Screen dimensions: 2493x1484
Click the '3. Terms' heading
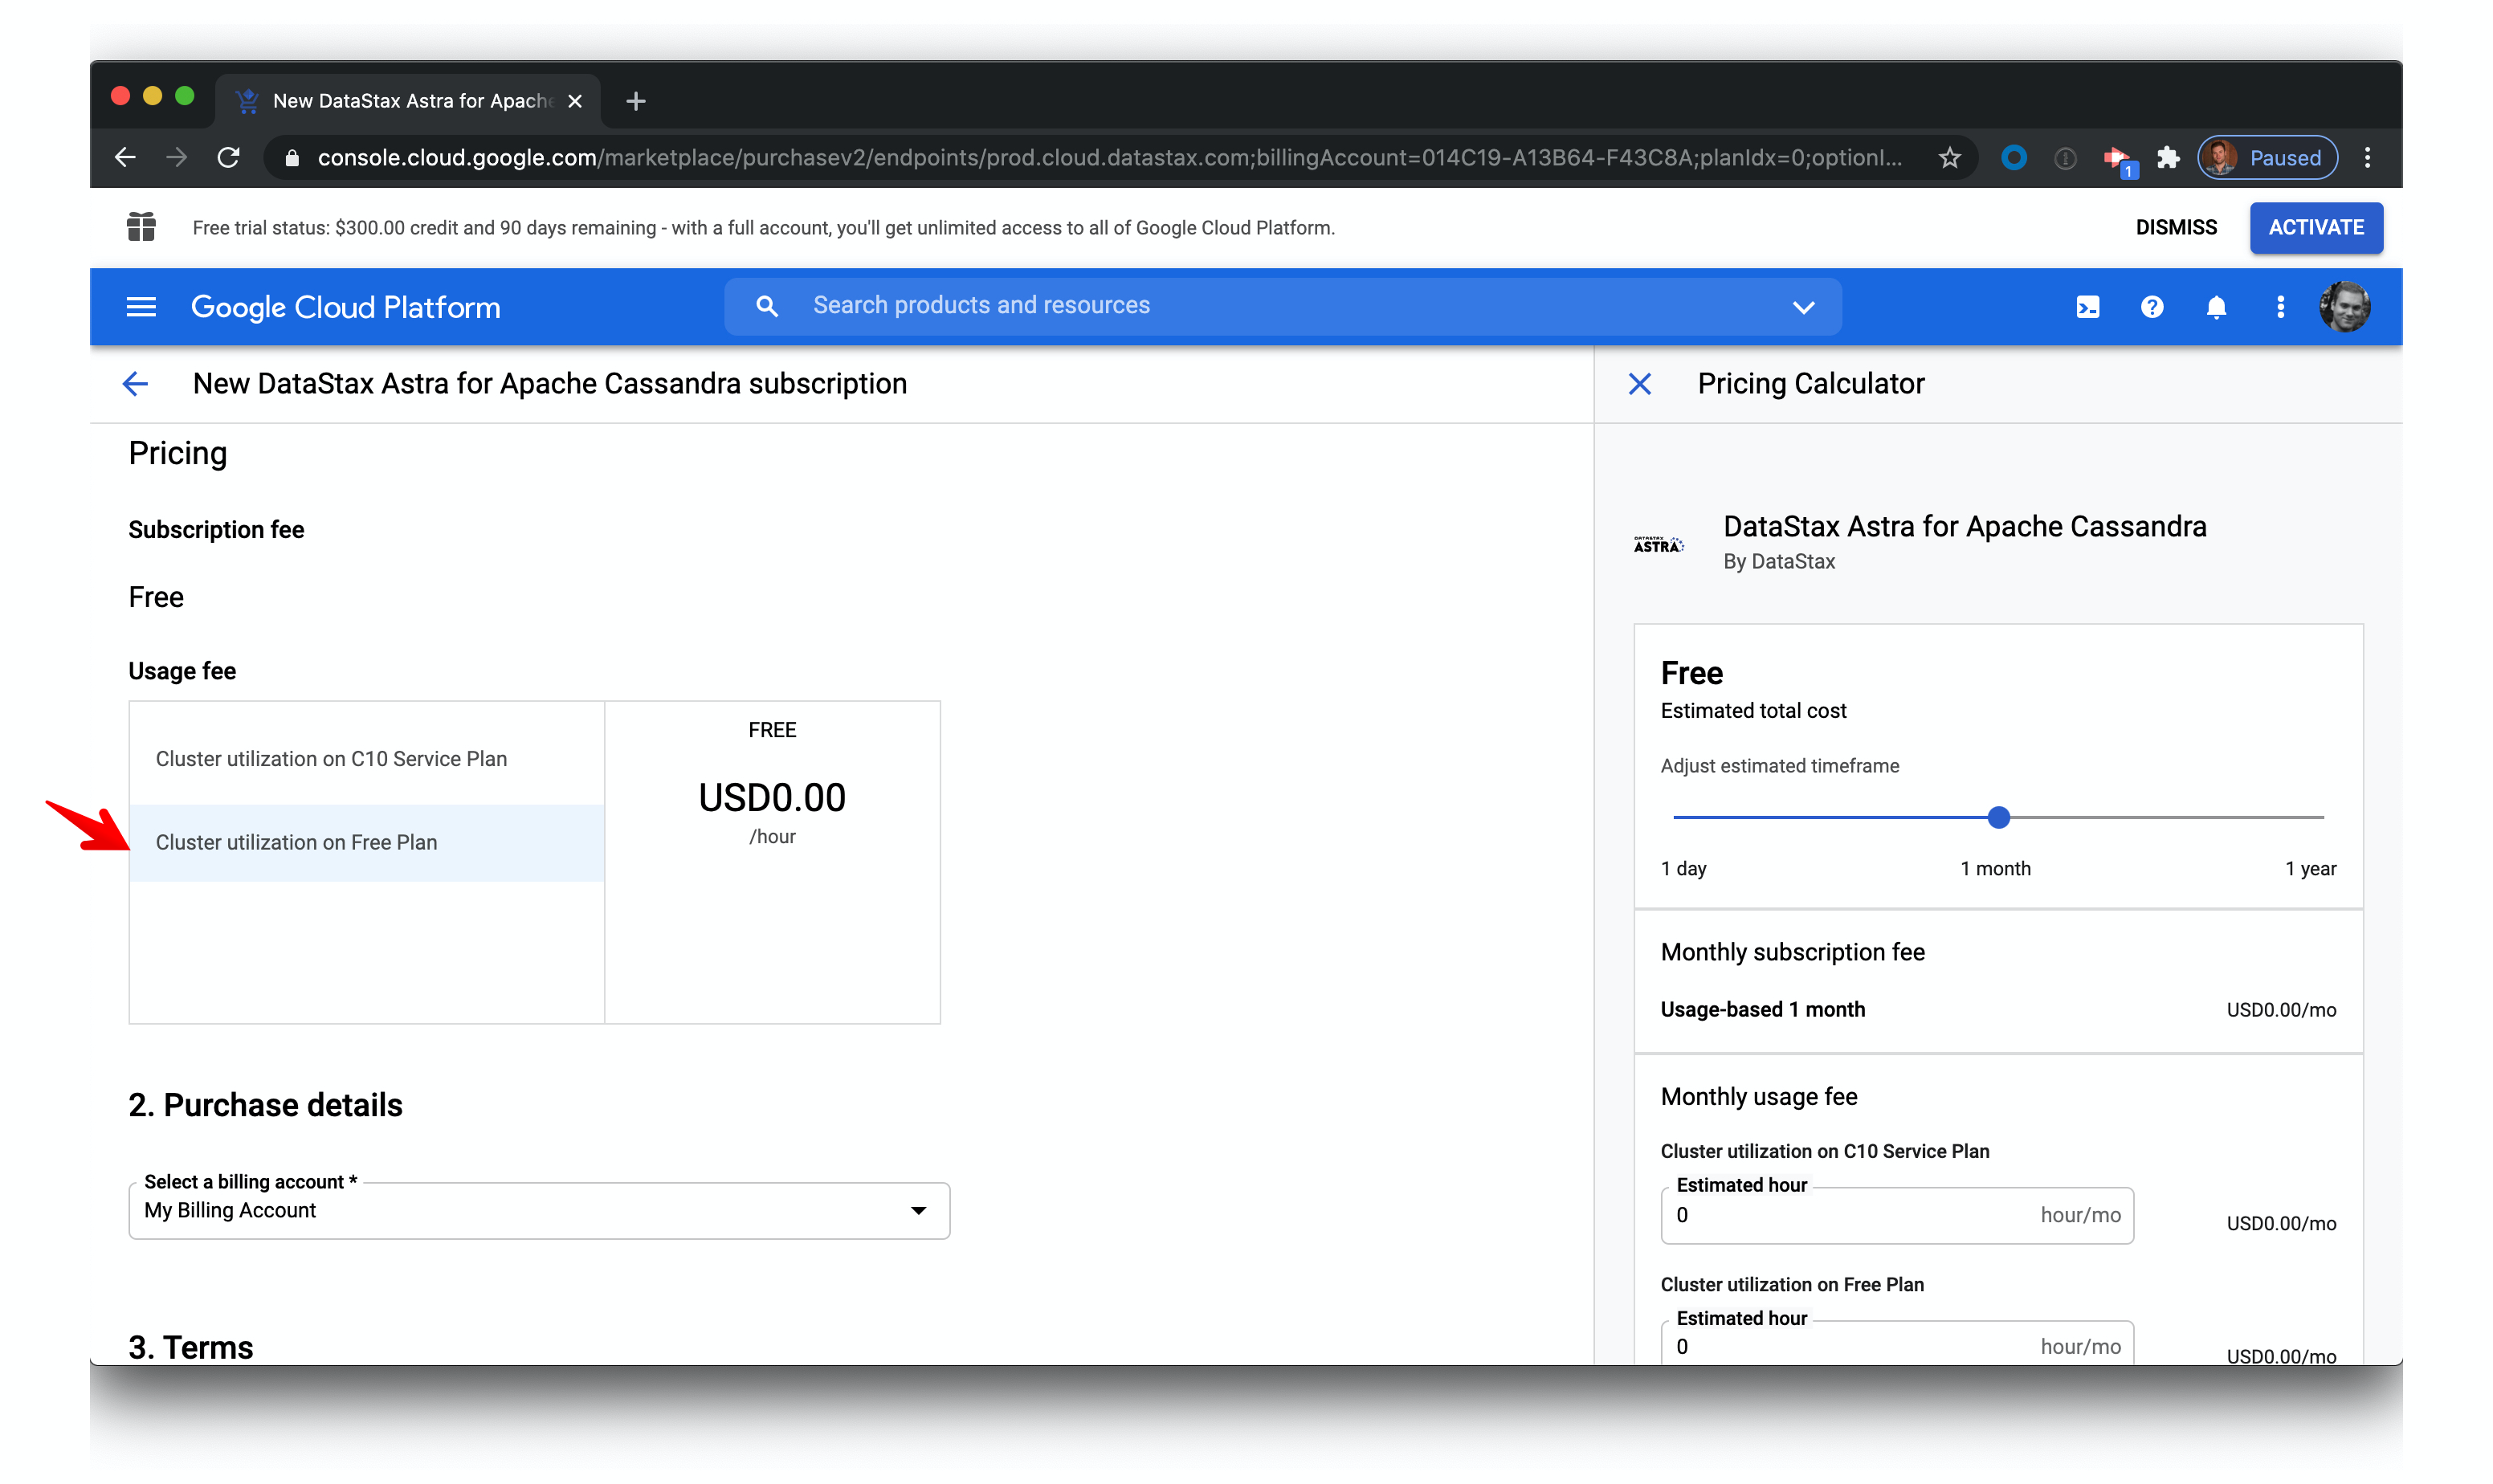click(x=190, y=1347)
